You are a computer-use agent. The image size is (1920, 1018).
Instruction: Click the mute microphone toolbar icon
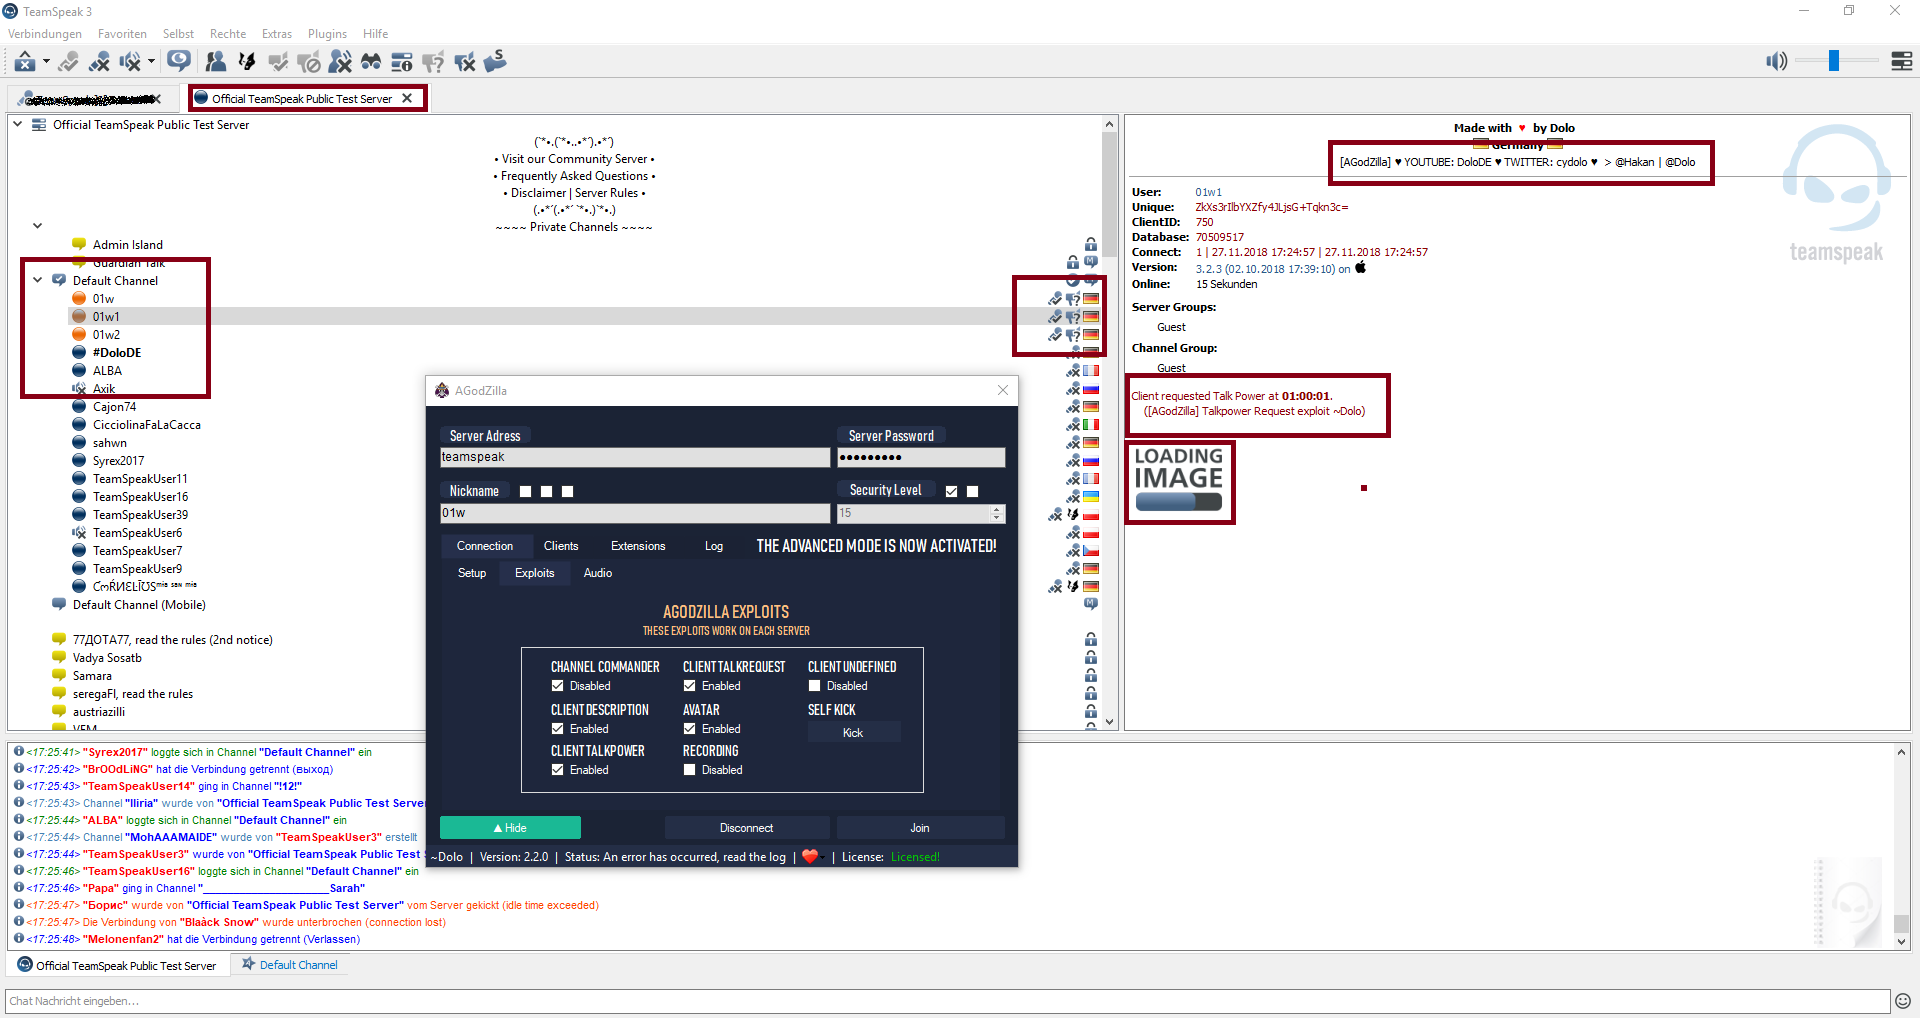coord(99,62)
